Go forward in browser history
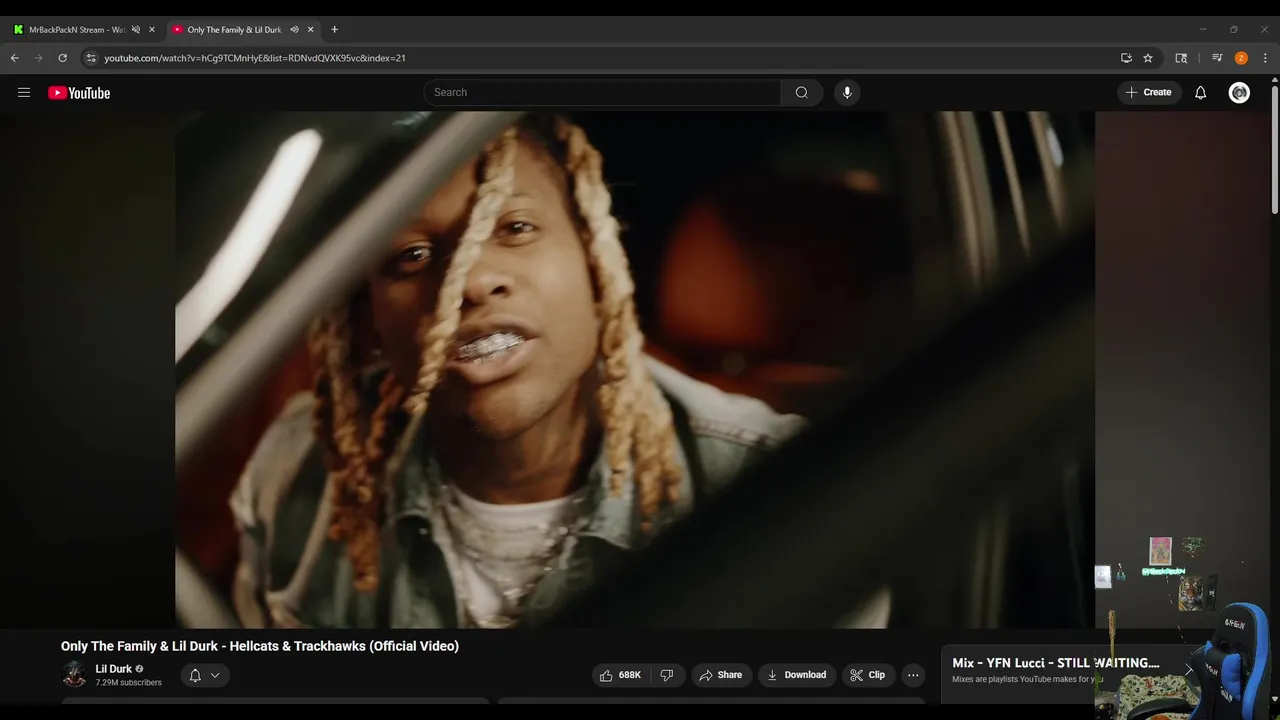Image resolution: width=1280 pixels, height=720 pixels. click(x=39, y=58)
